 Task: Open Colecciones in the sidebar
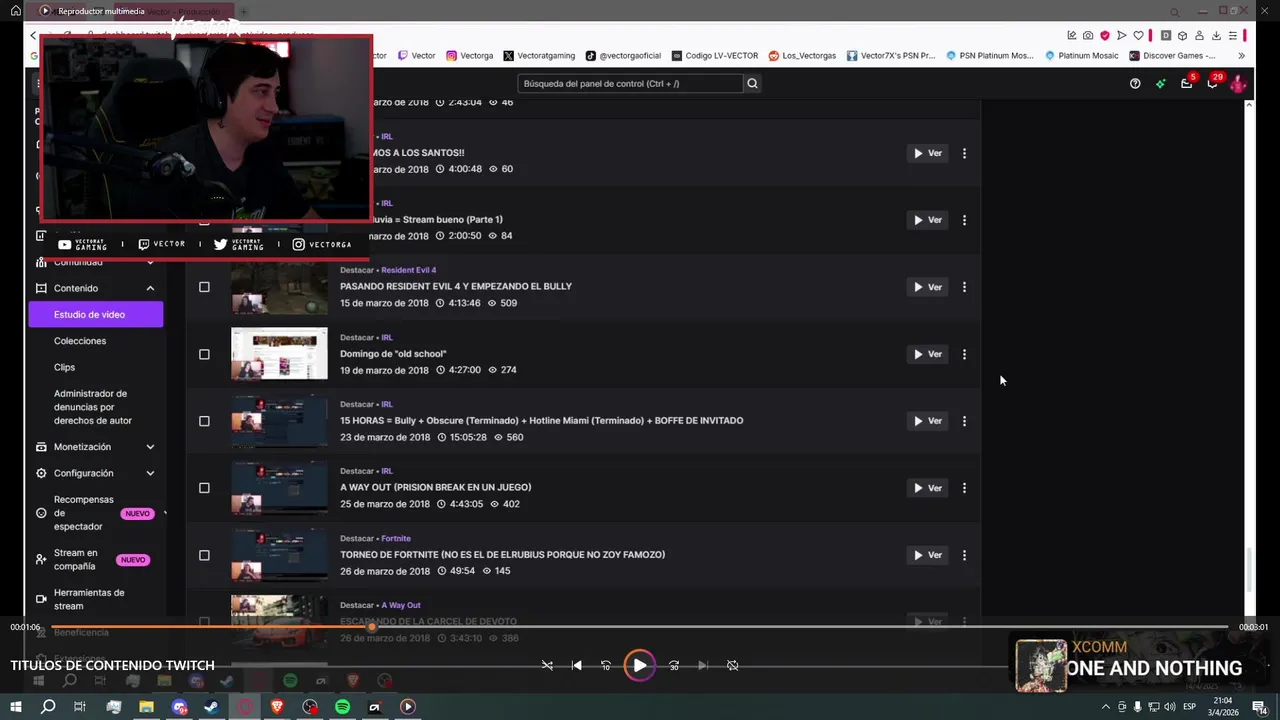(80, 341)
